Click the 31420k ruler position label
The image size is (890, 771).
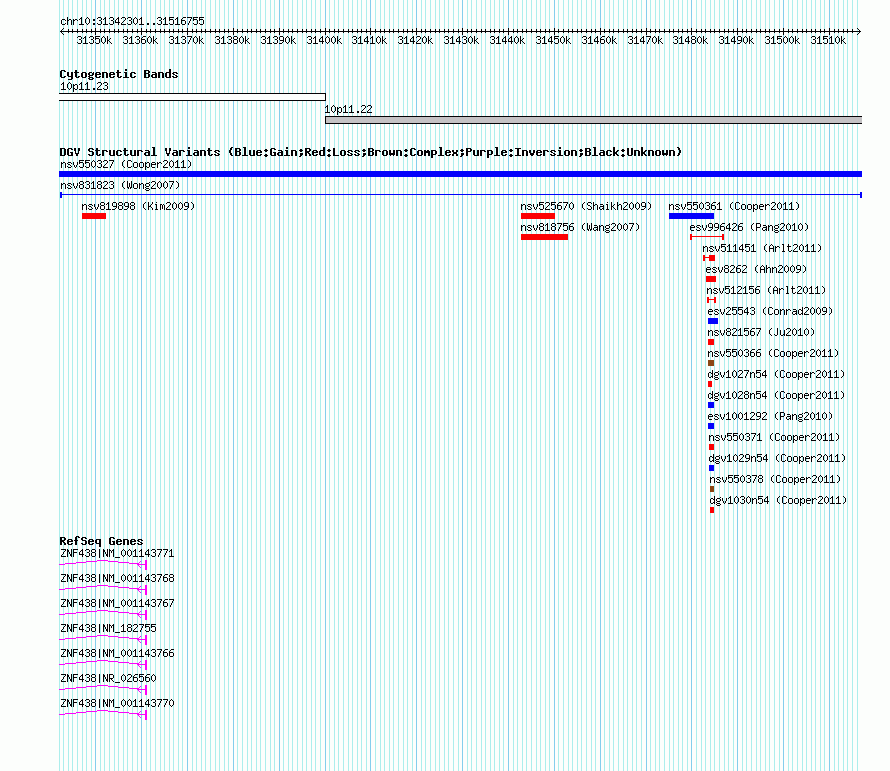click(x=415, y=40)
